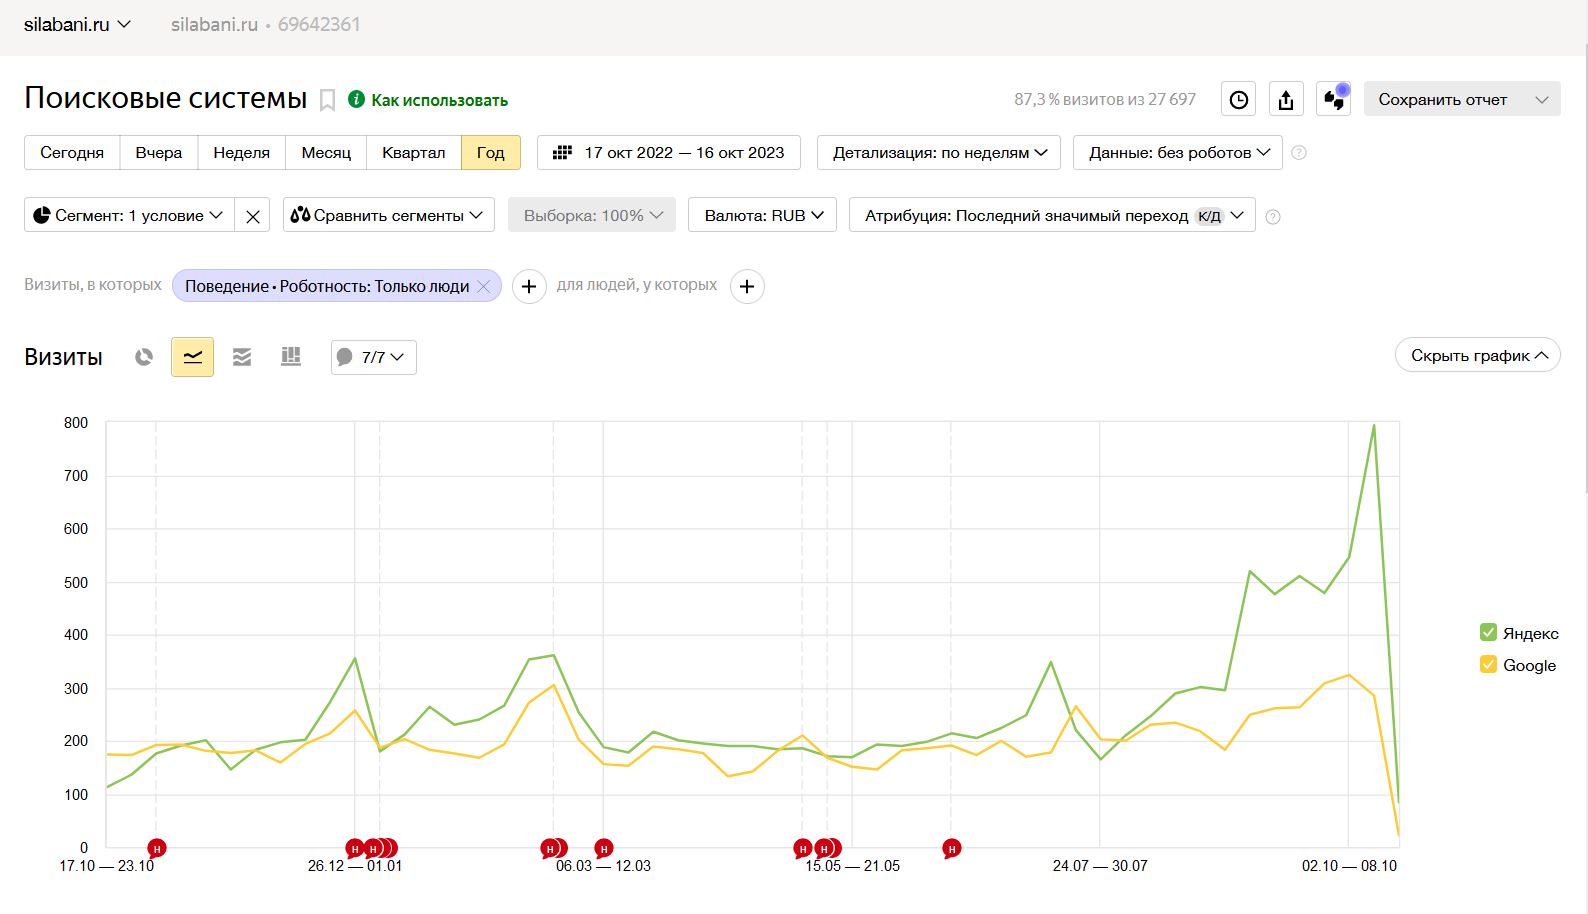Add people condition with second plus button
The width and height of the screenshot is (1588, 914).
click(747, 286)
